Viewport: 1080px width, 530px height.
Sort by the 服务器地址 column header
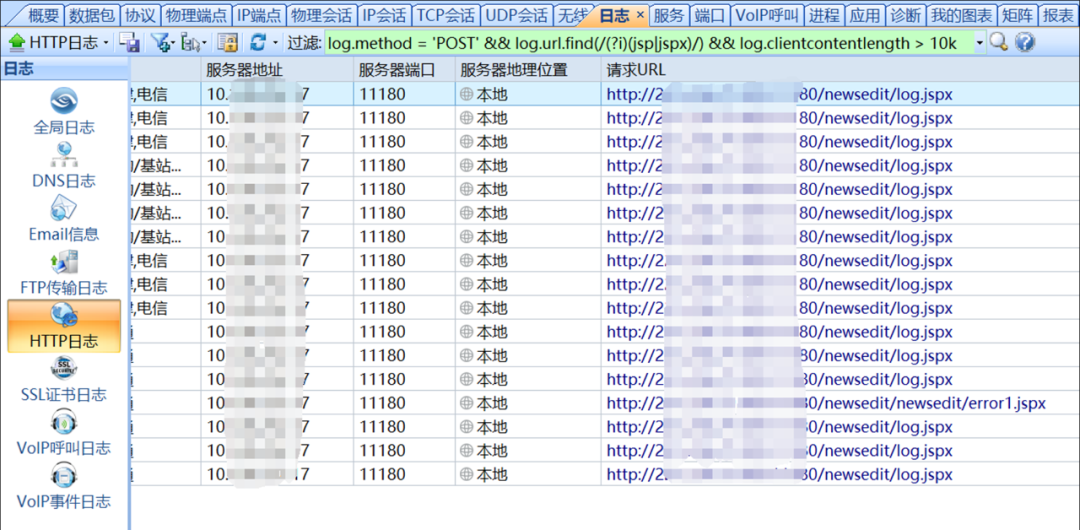click(x=277, y=70)
